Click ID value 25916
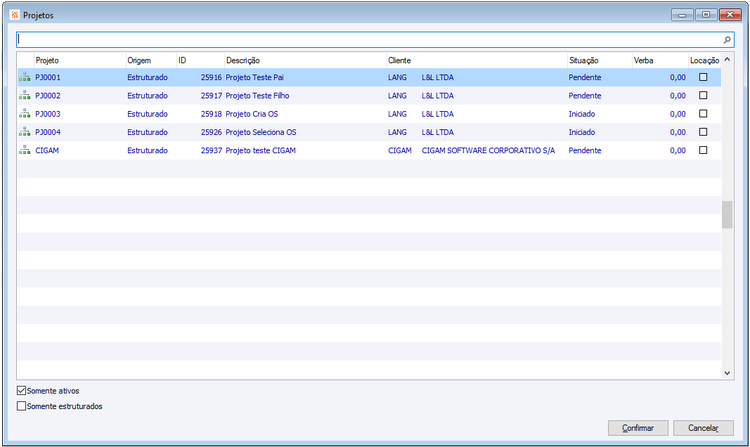The image size is (750, 447). [x=211, y=77]
